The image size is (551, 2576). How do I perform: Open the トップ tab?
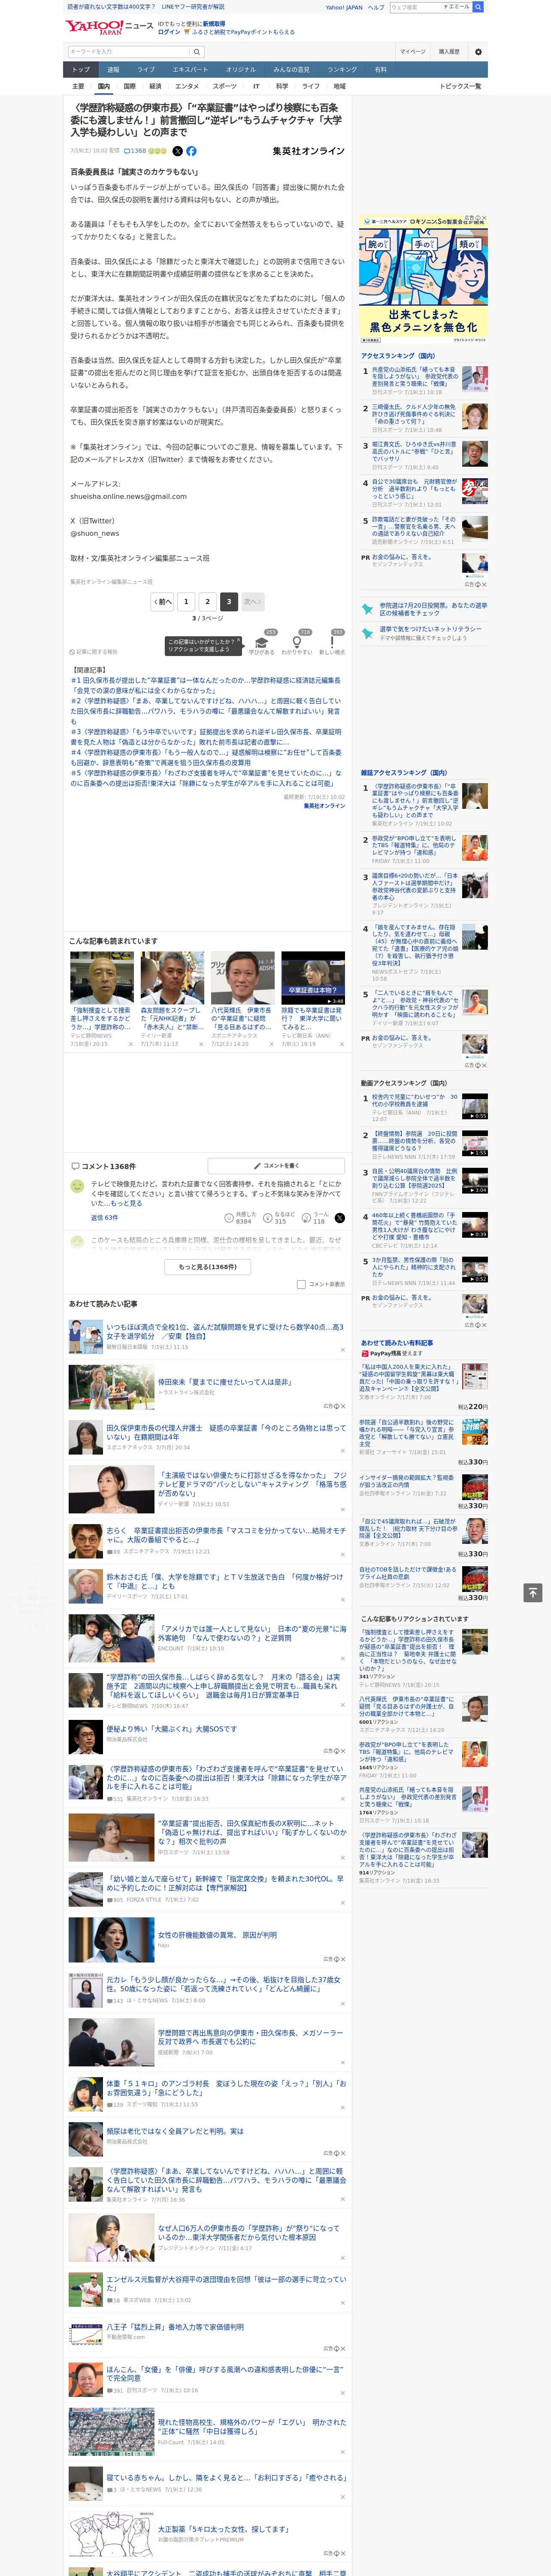81,69
